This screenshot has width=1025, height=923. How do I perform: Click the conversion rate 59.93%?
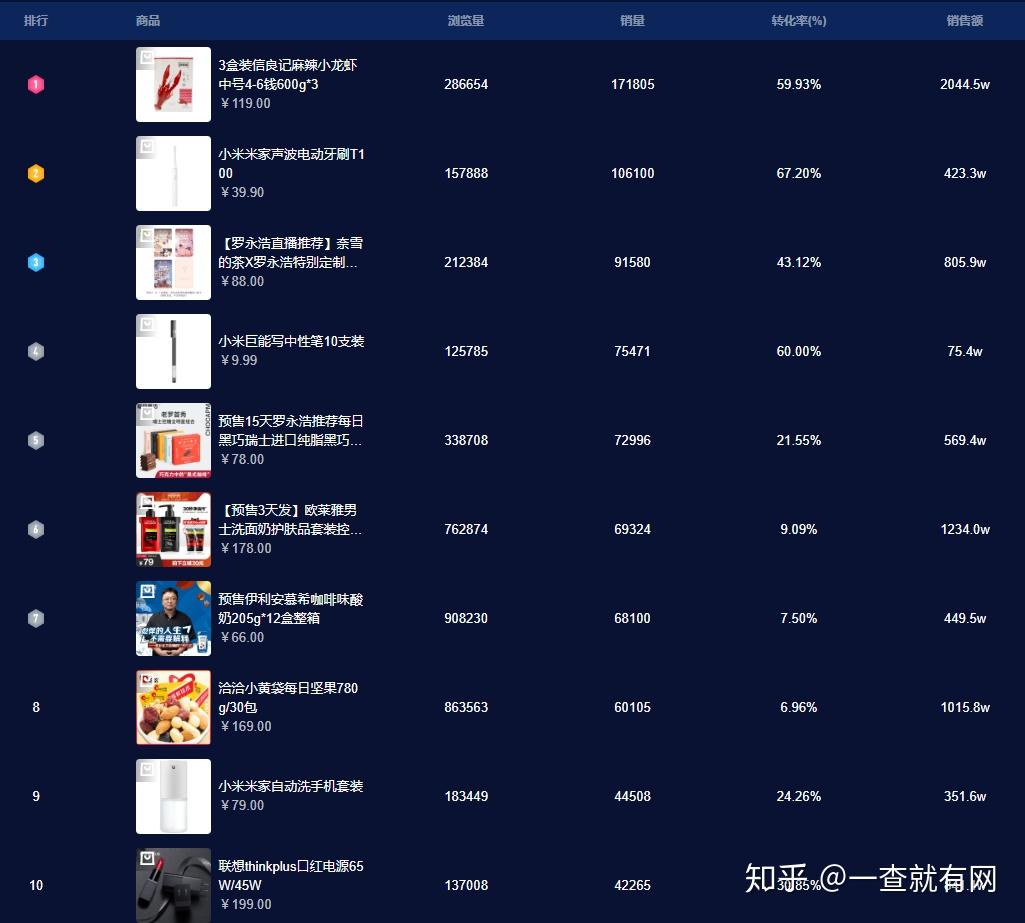[799, 84]
